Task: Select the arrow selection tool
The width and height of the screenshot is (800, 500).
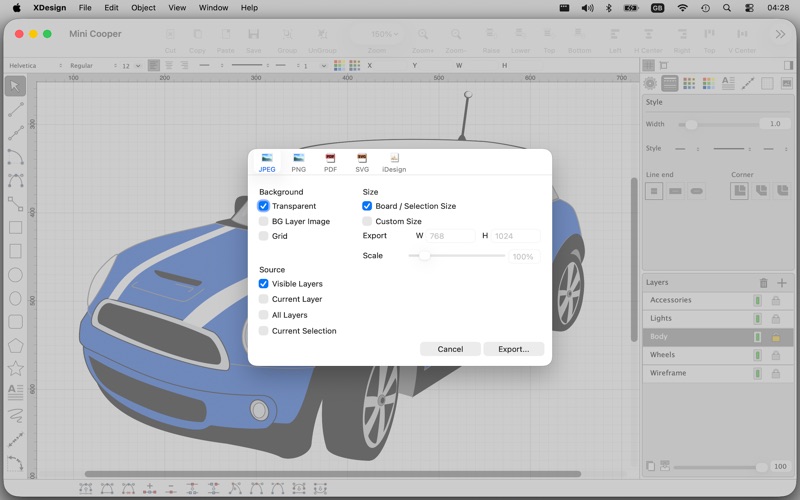Action: pyautogui.click(x=15, y=86)
